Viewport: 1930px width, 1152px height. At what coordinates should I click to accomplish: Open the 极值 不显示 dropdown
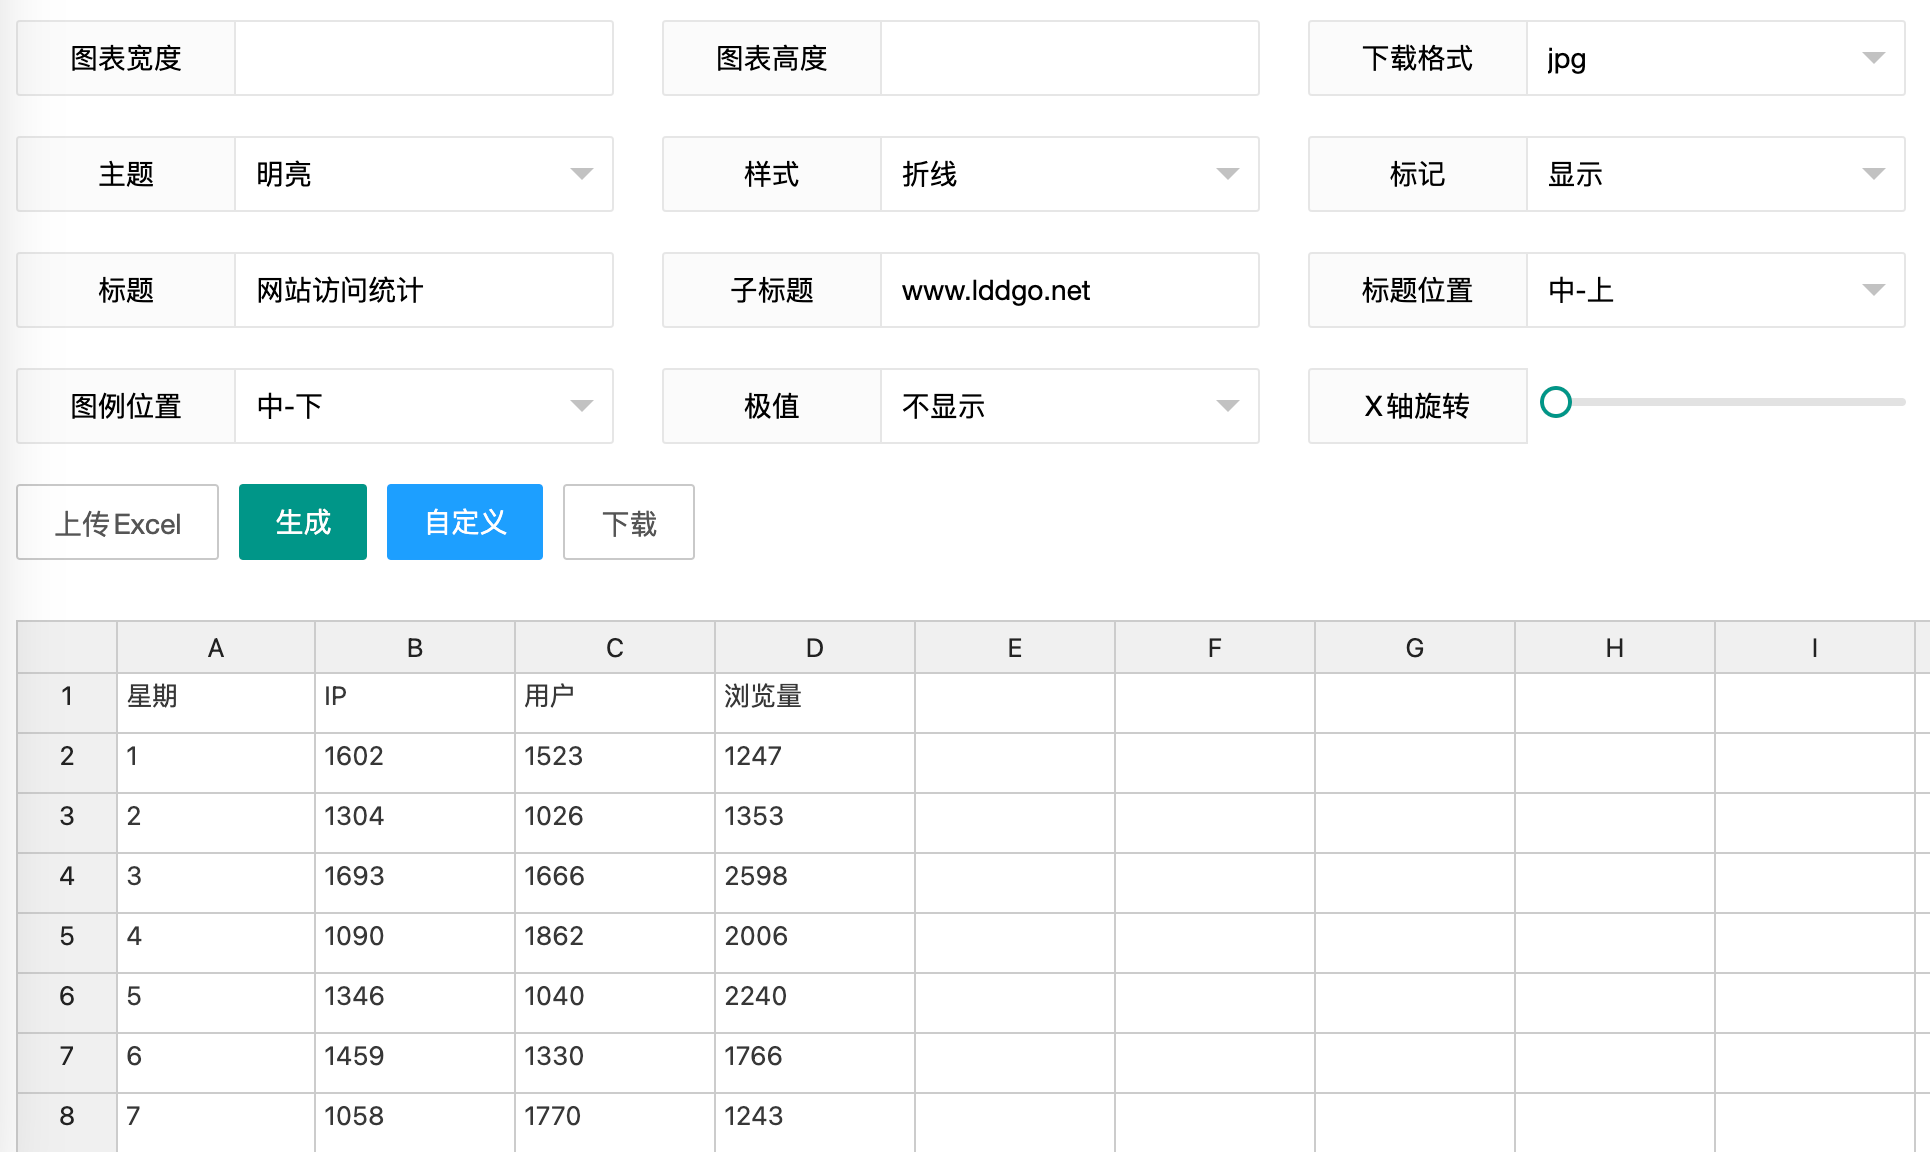(1068, 406)
